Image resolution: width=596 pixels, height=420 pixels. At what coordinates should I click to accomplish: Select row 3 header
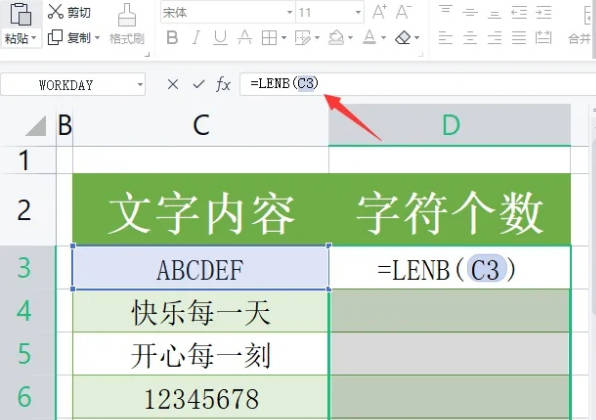pyautogui.click(x=27, y=268)
